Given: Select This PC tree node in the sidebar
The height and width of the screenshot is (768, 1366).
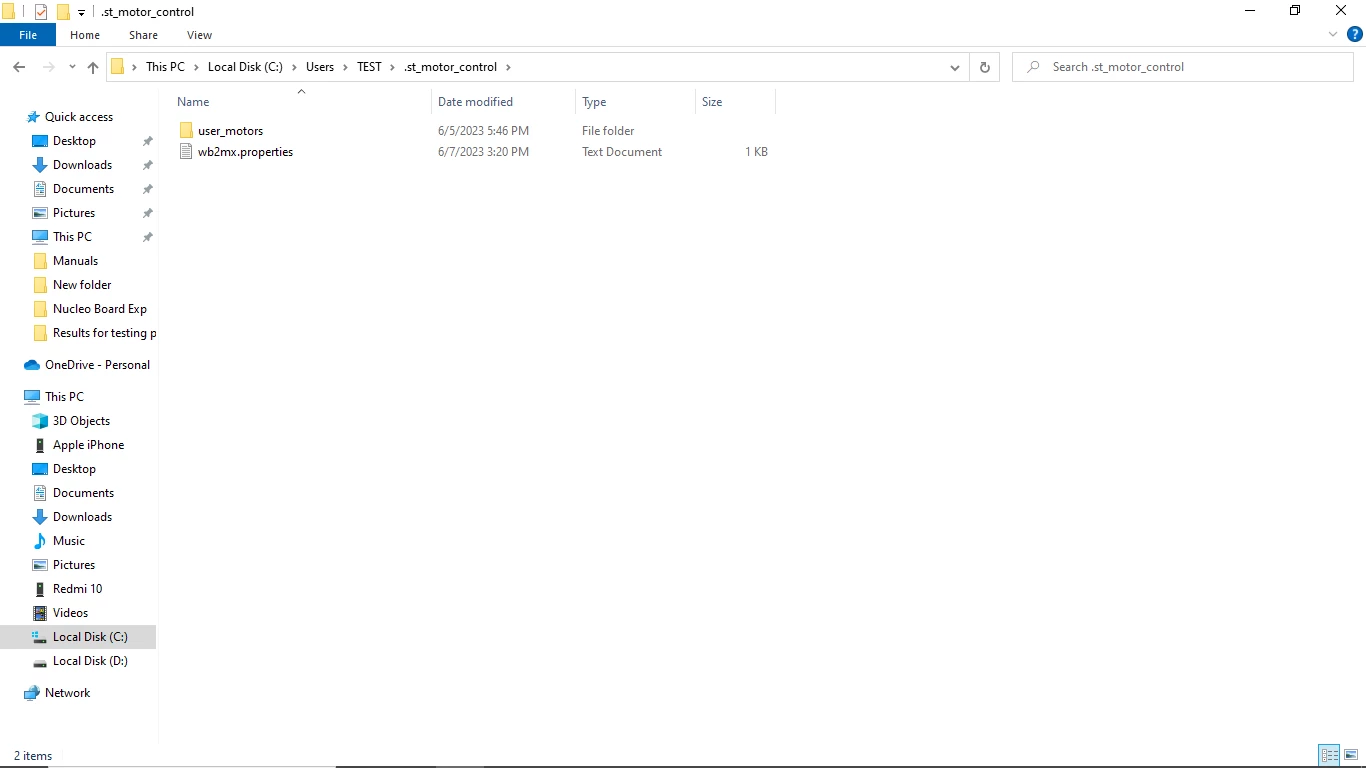Looking at the screenshot, I should point(64,397).
